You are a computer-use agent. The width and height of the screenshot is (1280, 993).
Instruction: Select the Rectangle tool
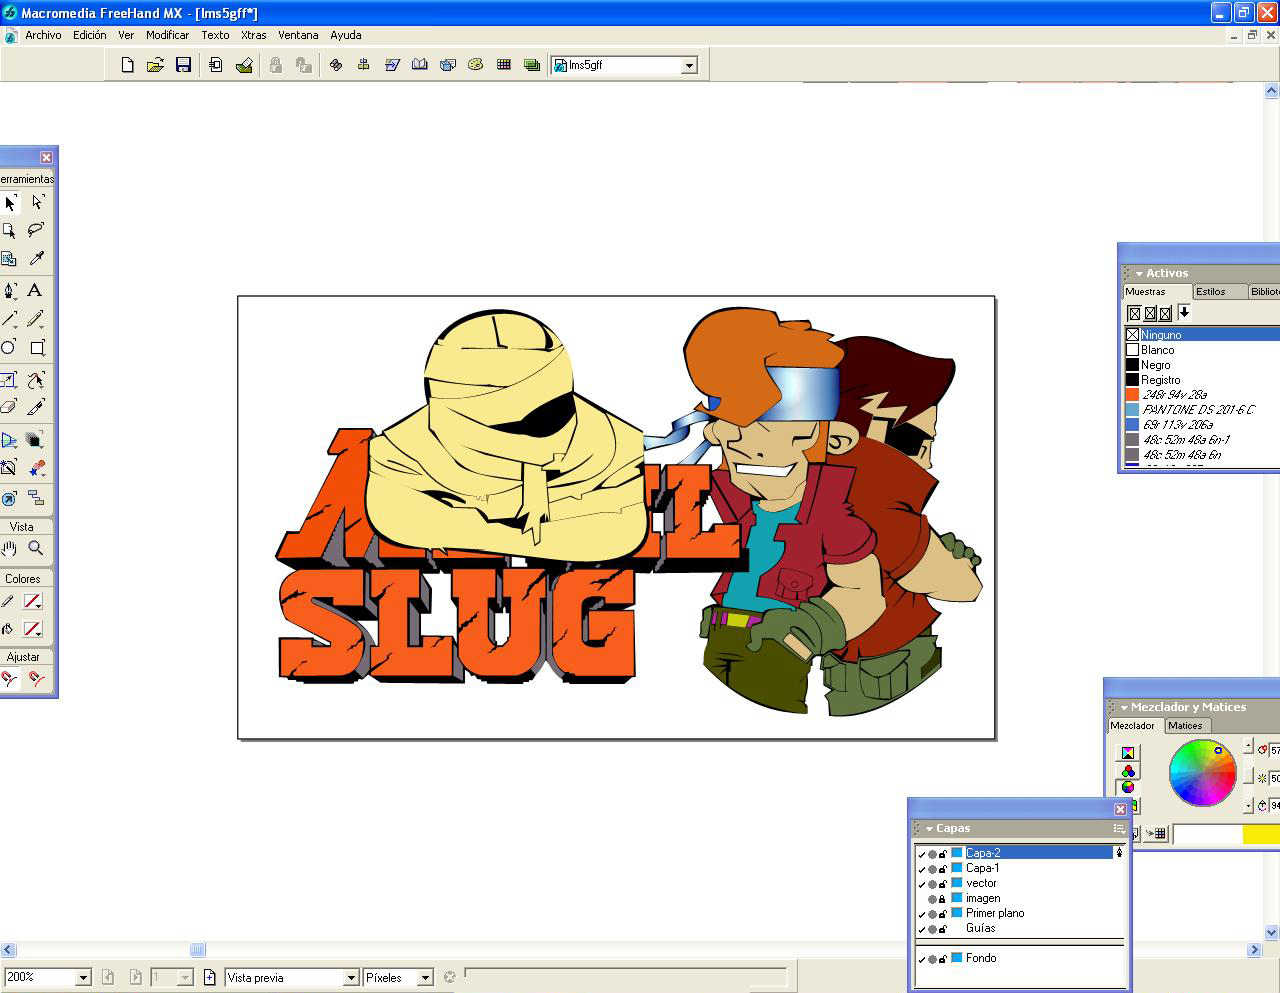[x=37, y=348]
